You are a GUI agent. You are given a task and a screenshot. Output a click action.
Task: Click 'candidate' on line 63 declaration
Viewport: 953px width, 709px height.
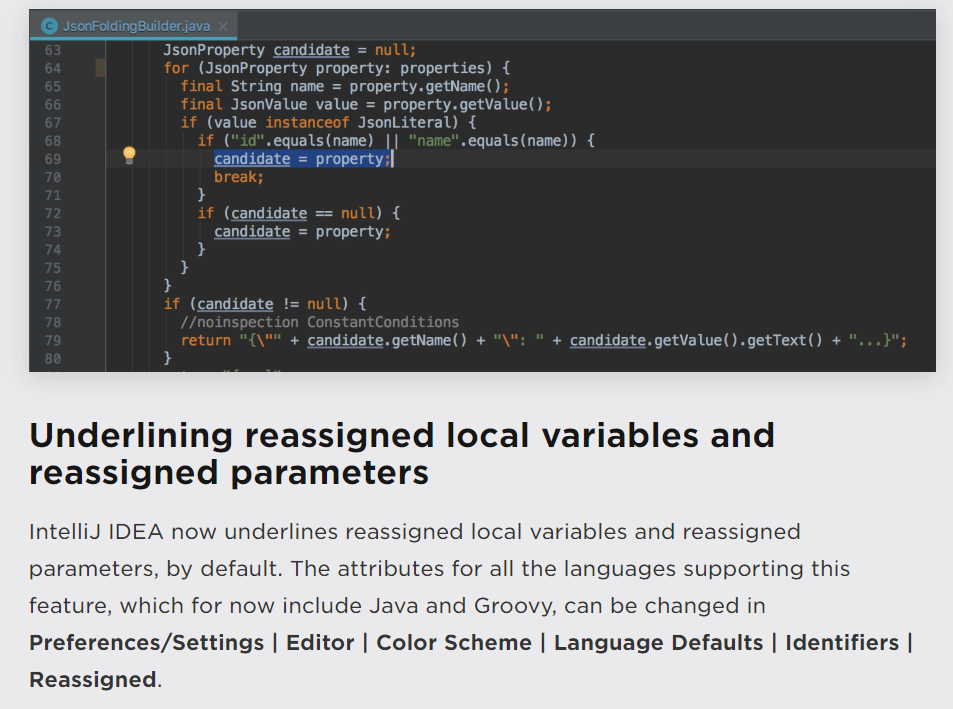pos(311,50)
